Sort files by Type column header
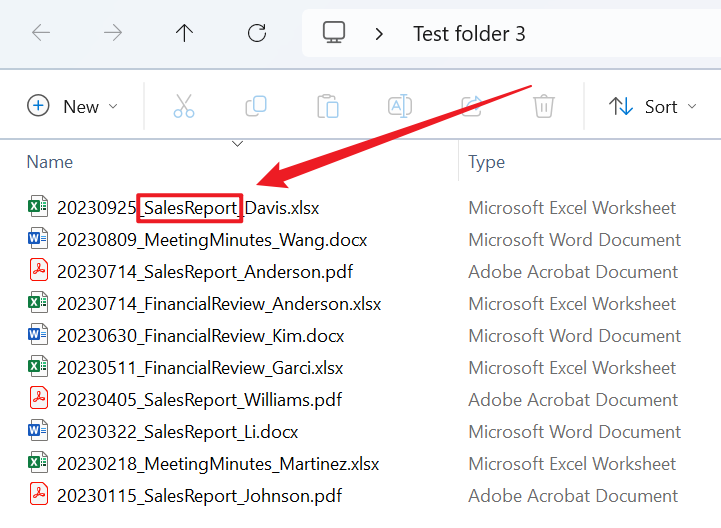721x528 pixels. 487,162
